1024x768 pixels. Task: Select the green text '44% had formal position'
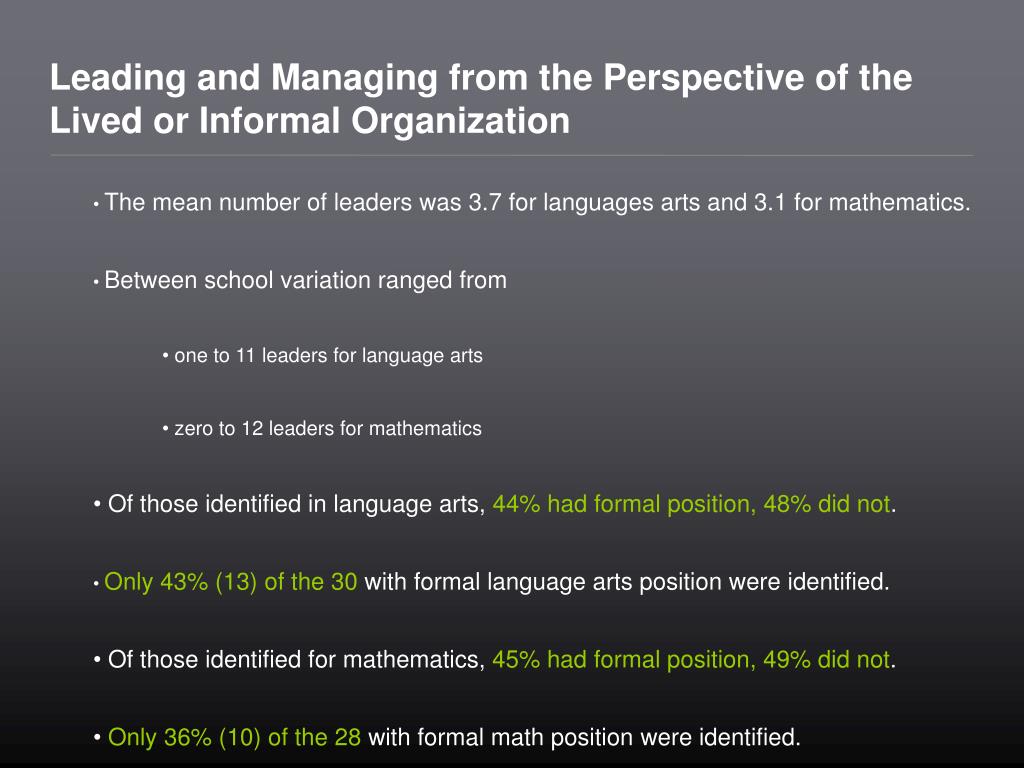coord(624,504)
